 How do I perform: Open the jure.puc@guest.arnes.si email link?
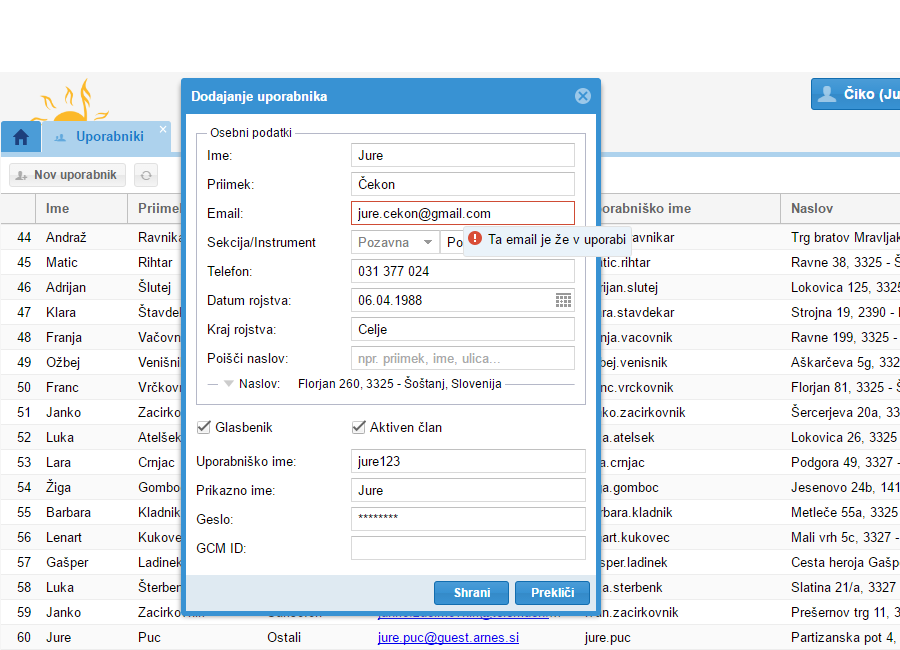click(448, 637)
